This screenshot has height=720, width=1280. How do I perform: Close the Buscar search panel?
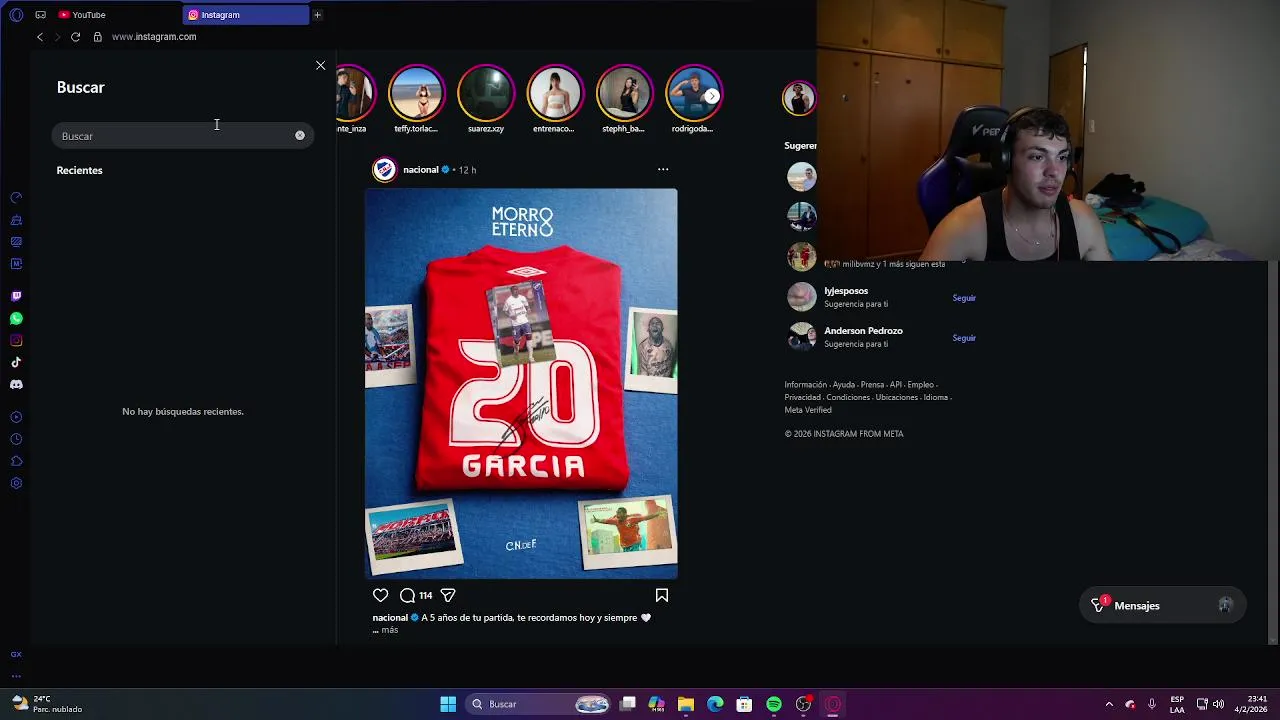pos(320,65)
